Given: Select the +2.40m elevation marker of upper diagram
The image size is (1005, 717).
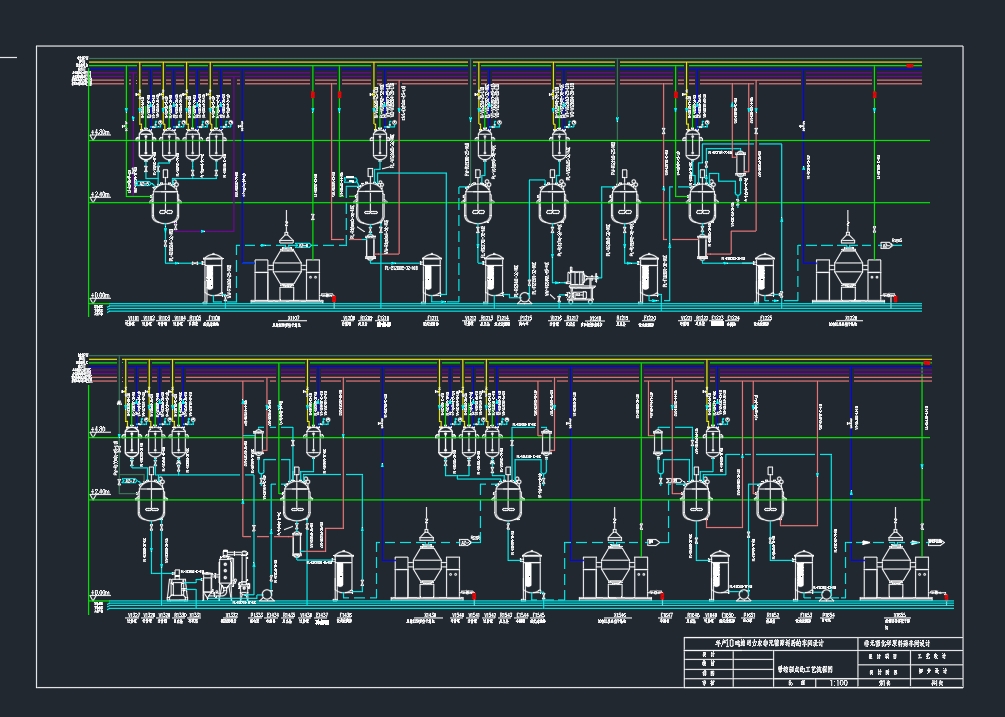Looking at the screenshot, I should pyautogui.click(x=100, y=195).
